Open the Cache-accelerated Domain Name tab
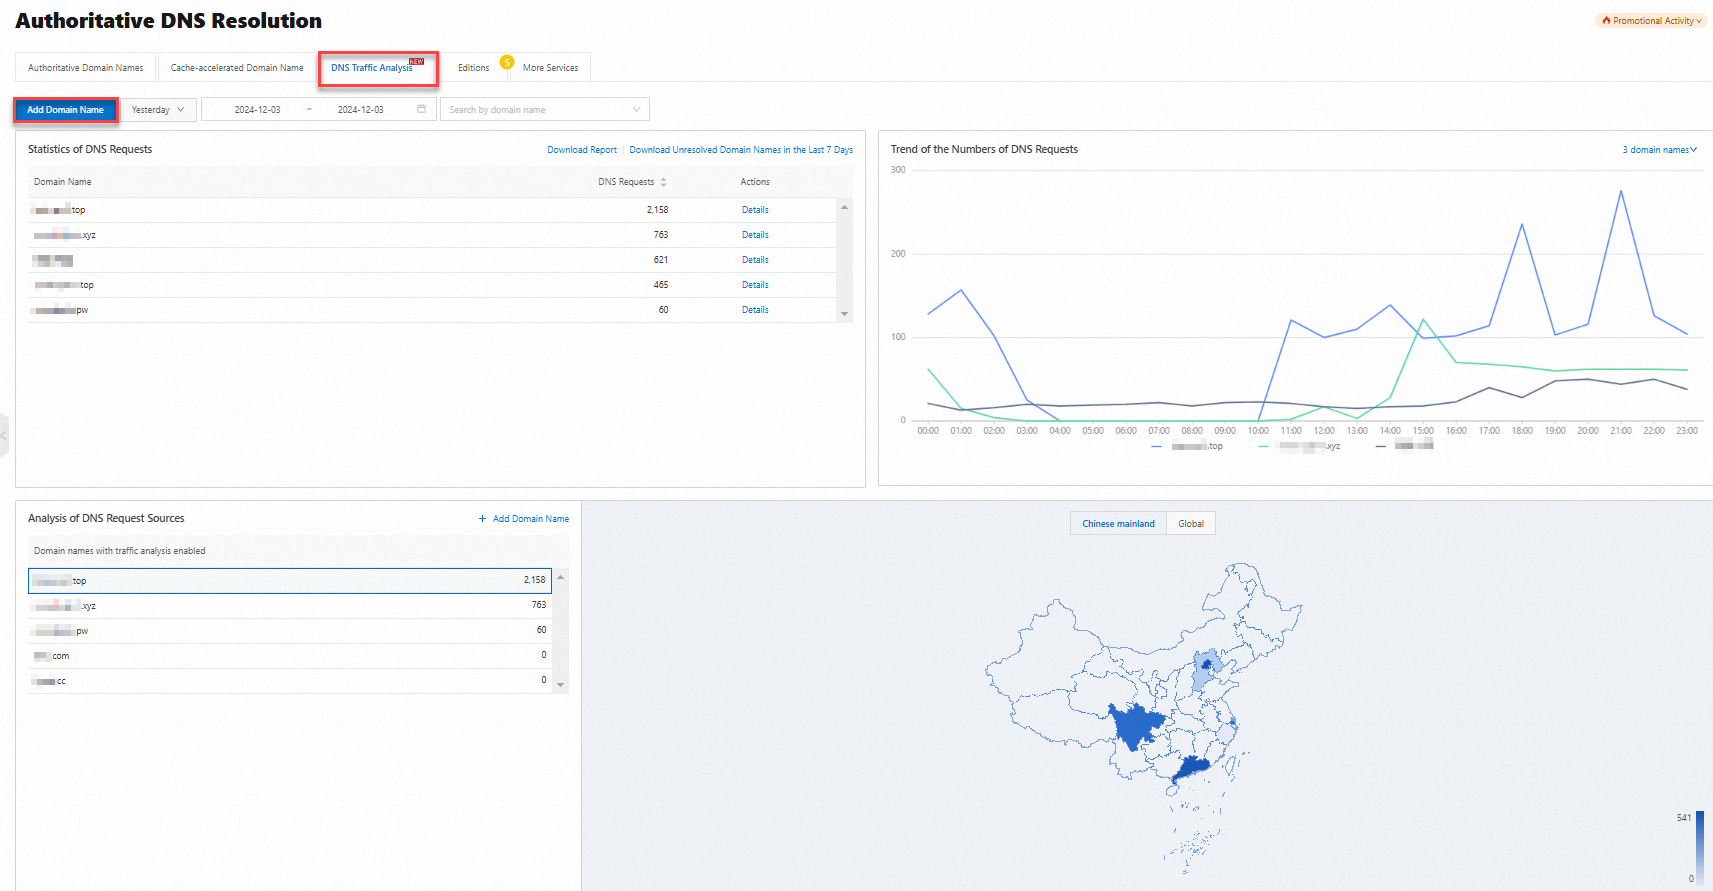 (x=237, y=68)
